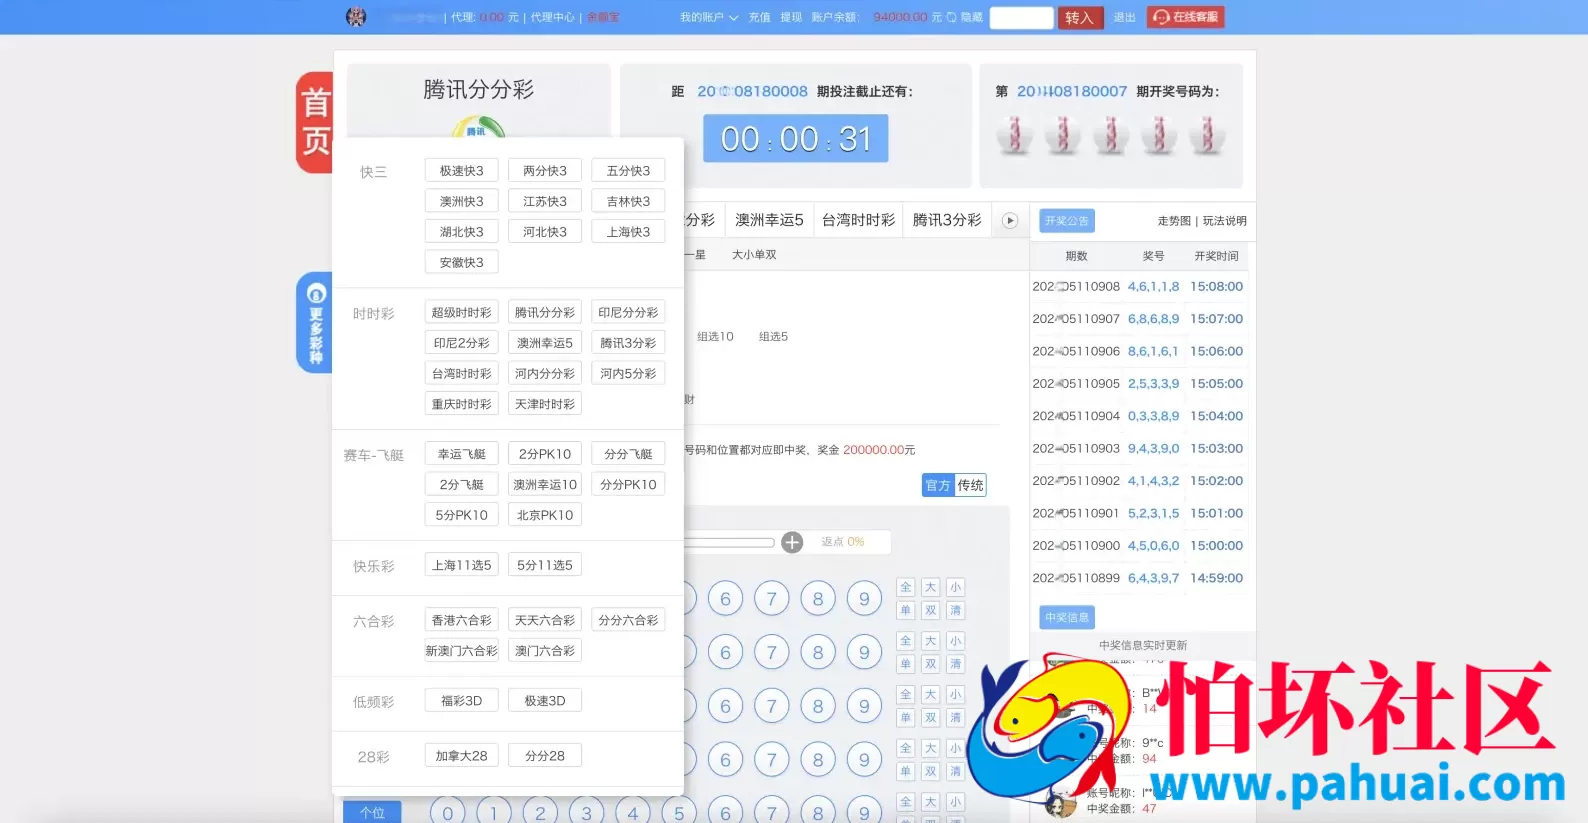The height and width of the screenshot is (823, 1588).
Task: Open 代理中心 link
Action: point(552,17)
